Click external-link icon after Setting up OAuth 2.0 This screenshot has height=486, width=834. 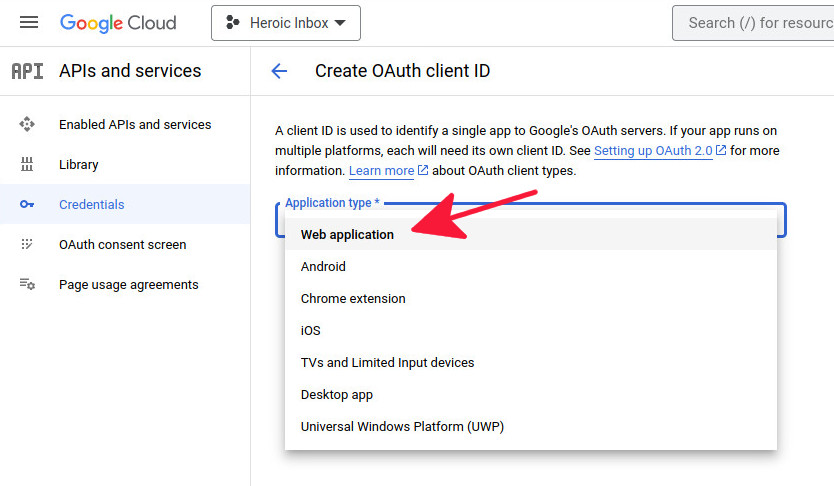[x=721, y=150]
